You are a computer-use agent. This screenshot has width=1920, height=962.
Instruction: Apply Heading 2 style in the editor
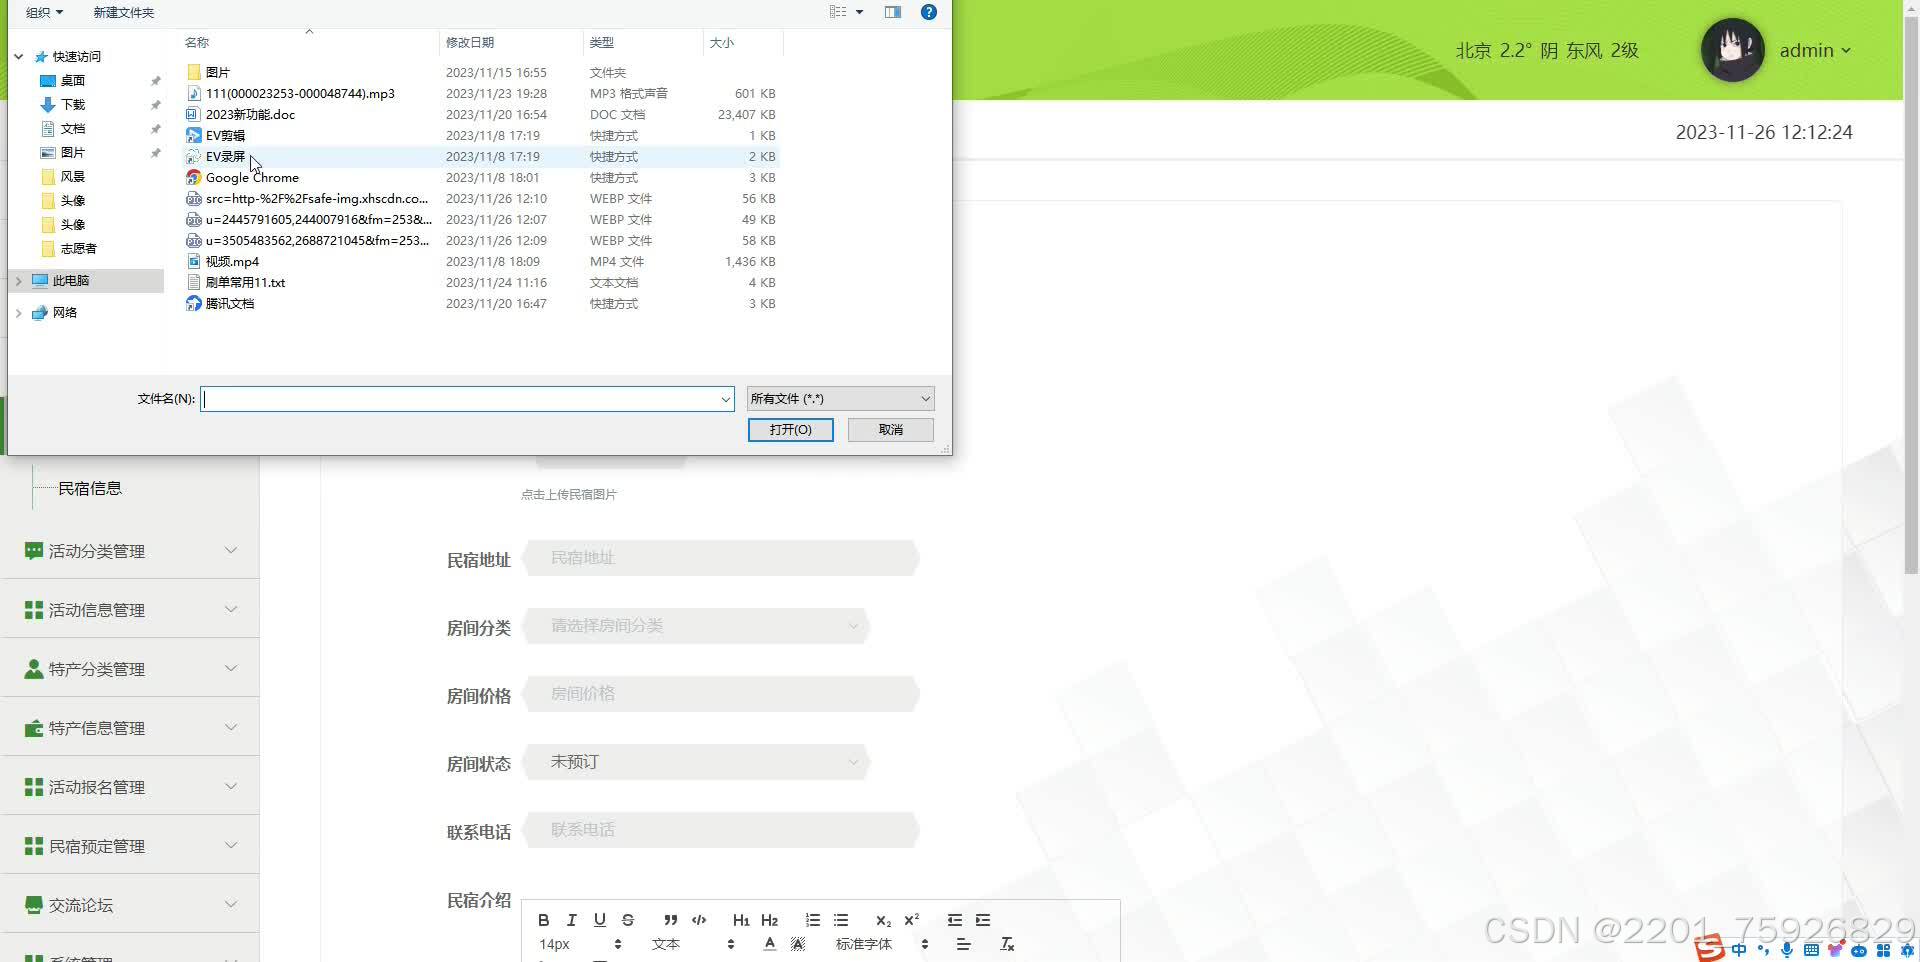click(x=769, y=920)
